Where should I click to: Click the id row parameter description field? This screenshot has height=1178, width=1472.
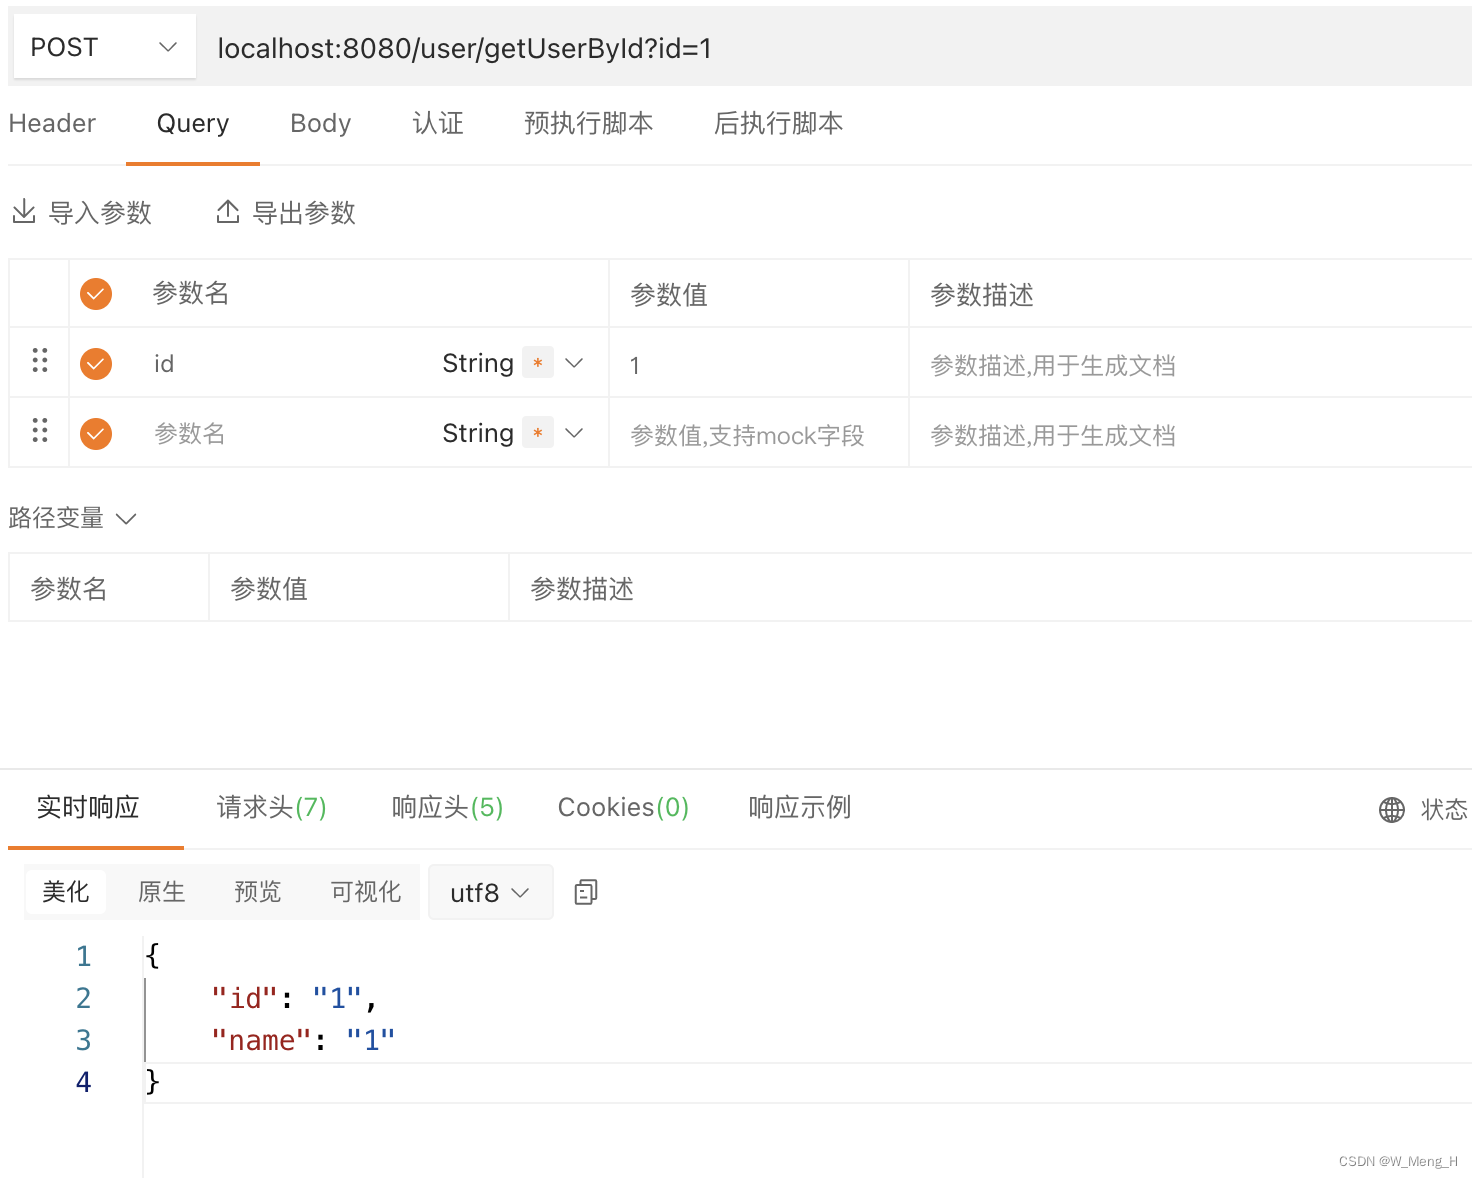pos(1190,364)
